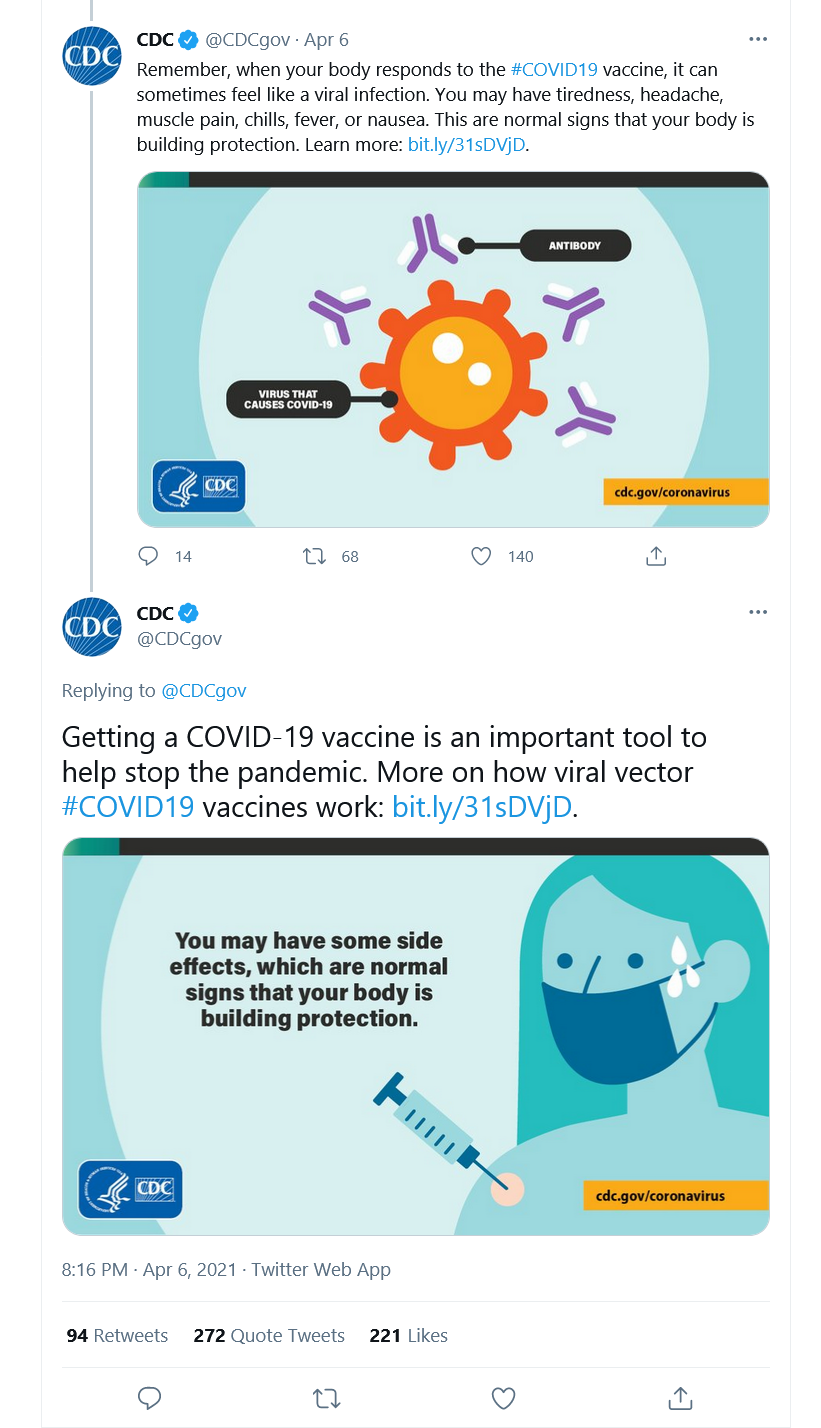Screen dimensions: 821x1428
Task: Open more options on the first tweet
Action: point(758,39)
